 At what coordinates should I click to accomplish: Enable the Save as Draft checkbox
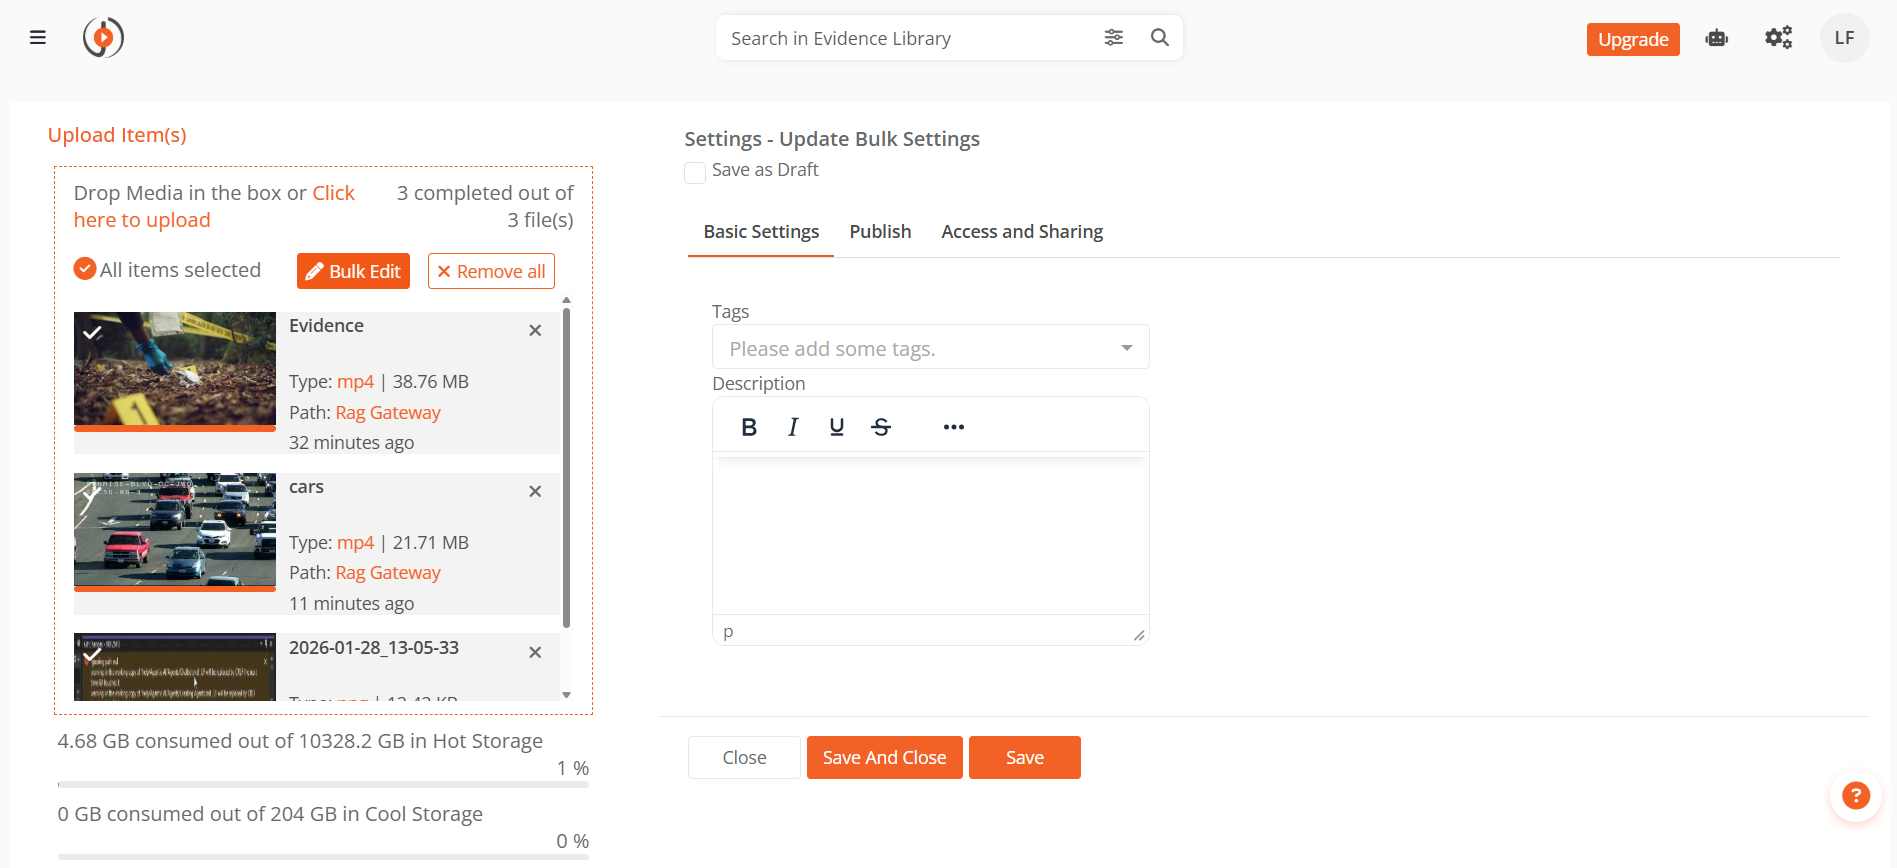tap(695, 172)
